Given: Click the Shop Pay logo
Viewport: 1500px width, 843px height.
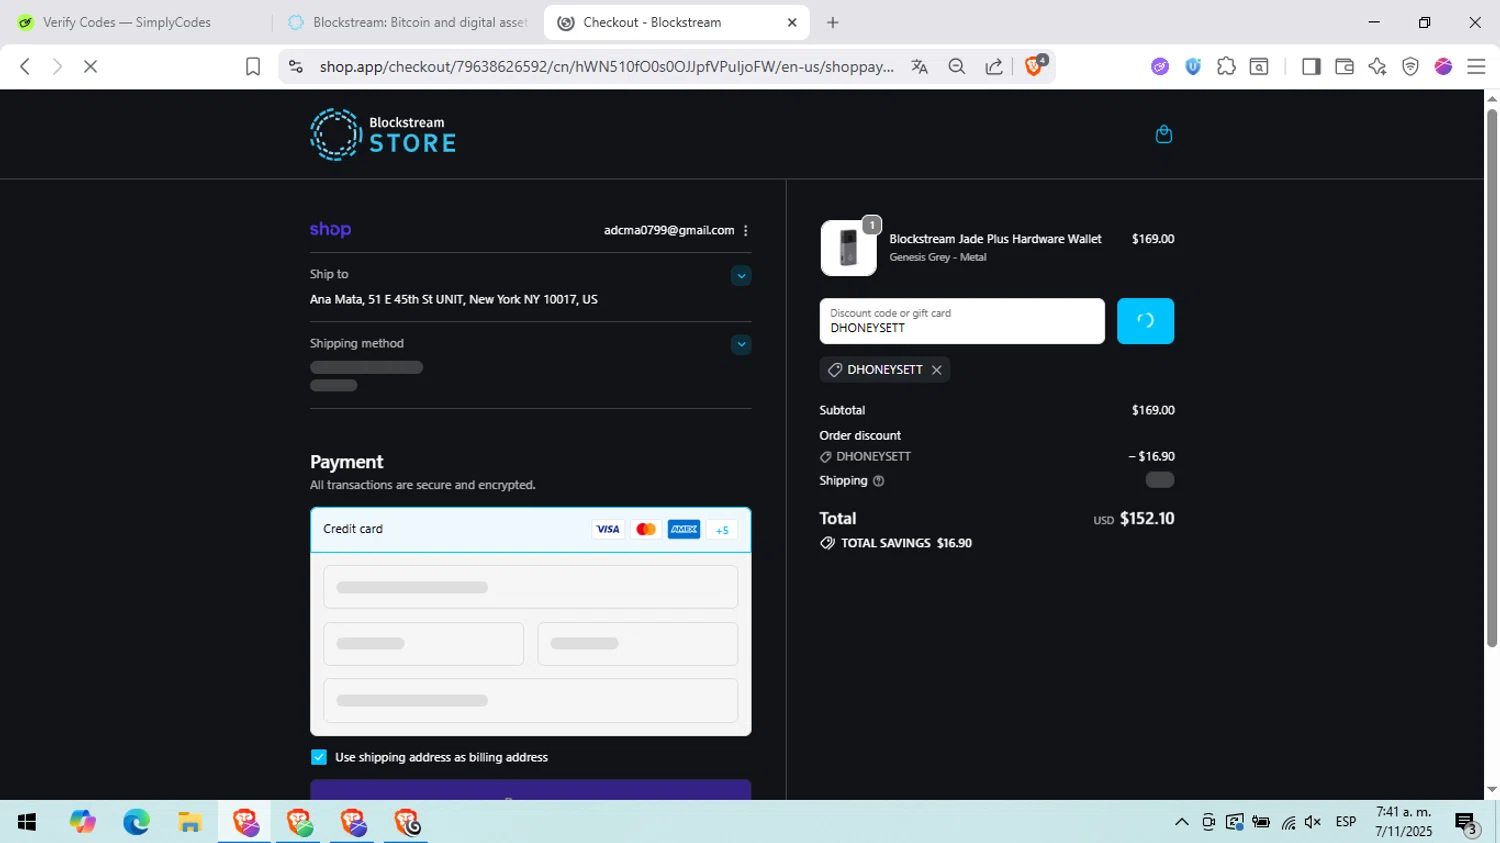Looking at the screenshot, I should coord(330,229).
